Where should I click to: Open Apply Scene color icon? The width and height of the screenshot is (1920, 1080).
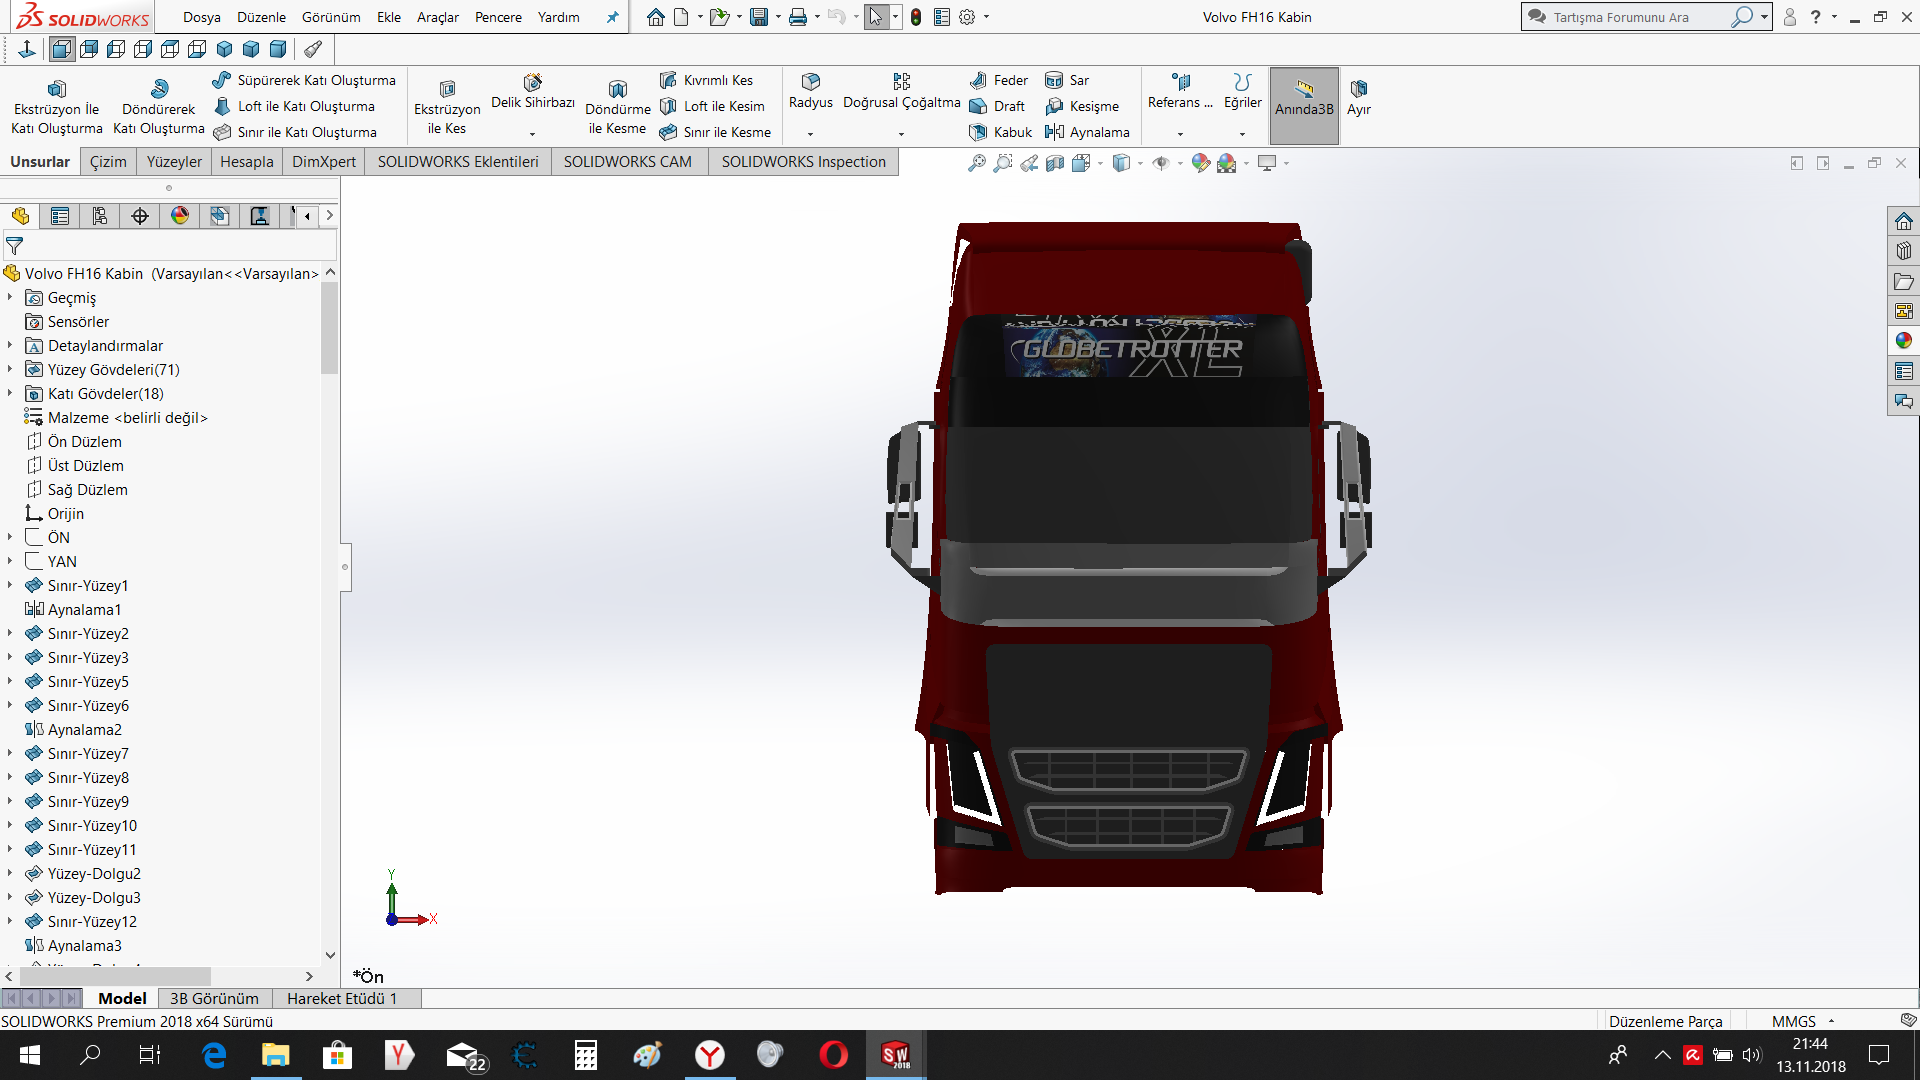(1227, 163)
